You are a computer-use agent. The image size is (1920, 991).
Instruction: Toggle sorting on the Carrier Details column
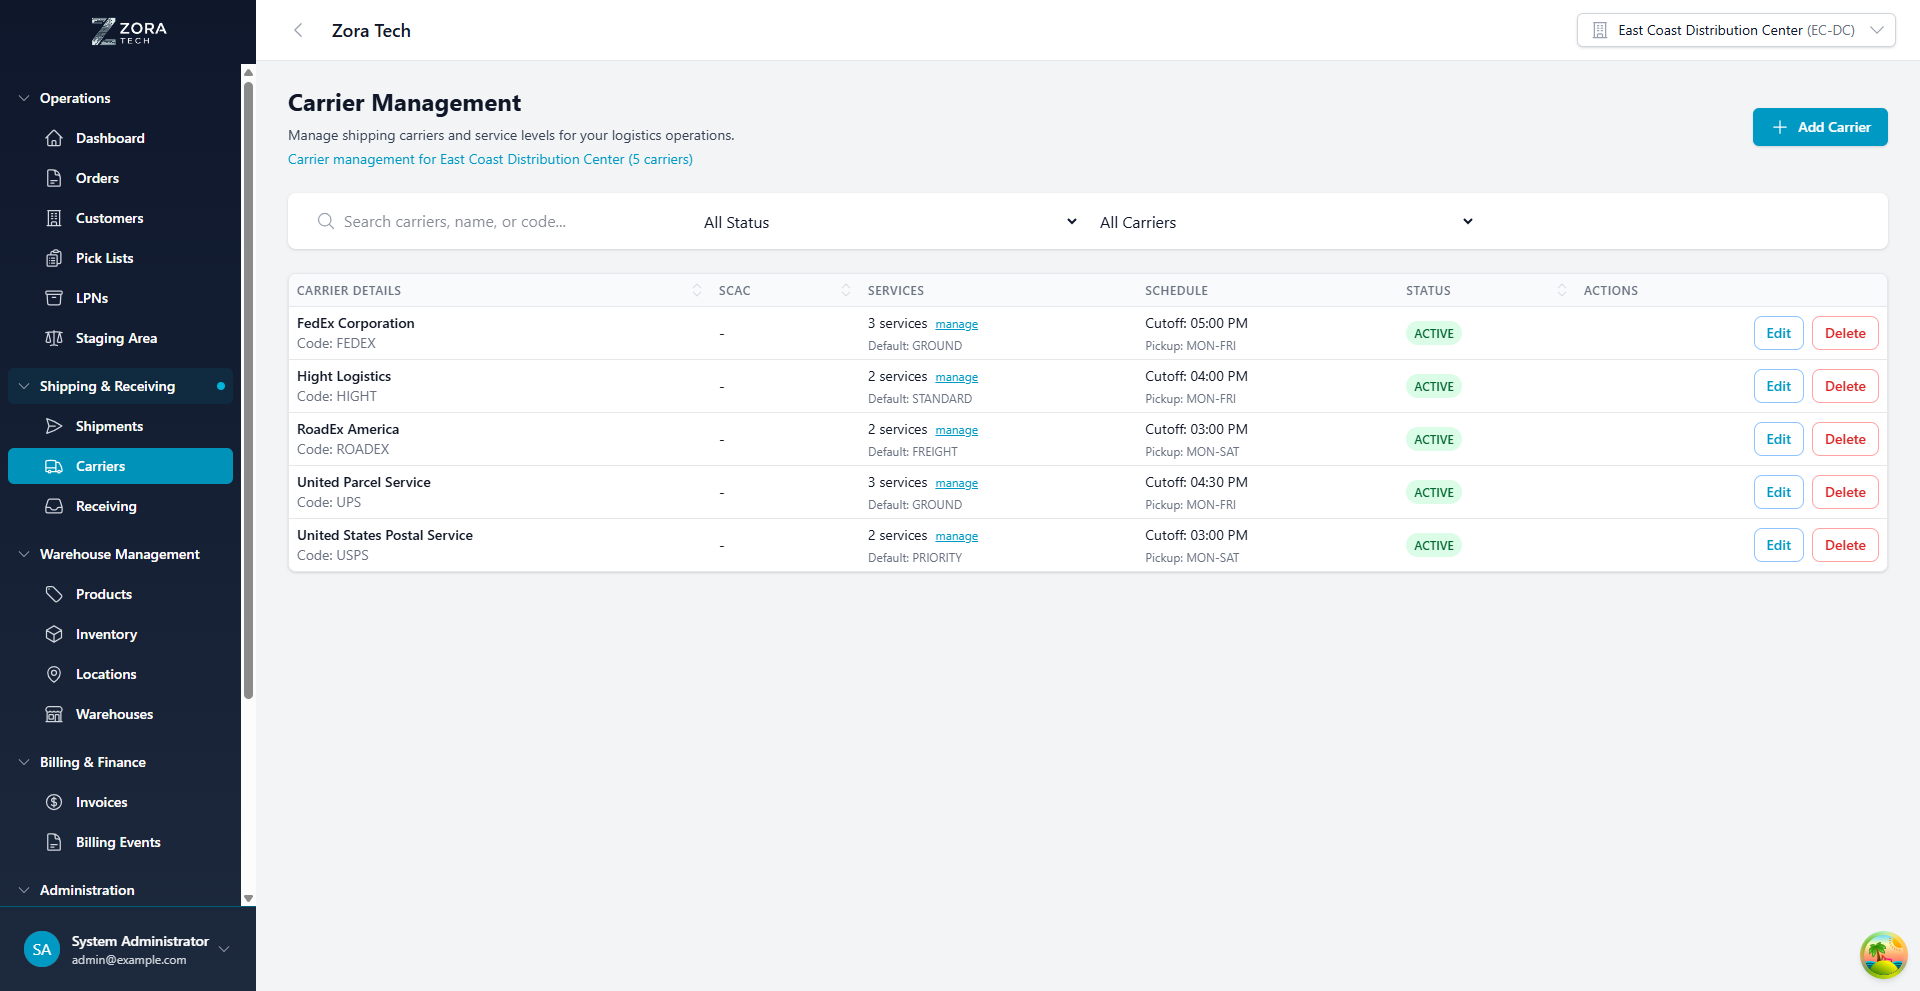(697, 290)
